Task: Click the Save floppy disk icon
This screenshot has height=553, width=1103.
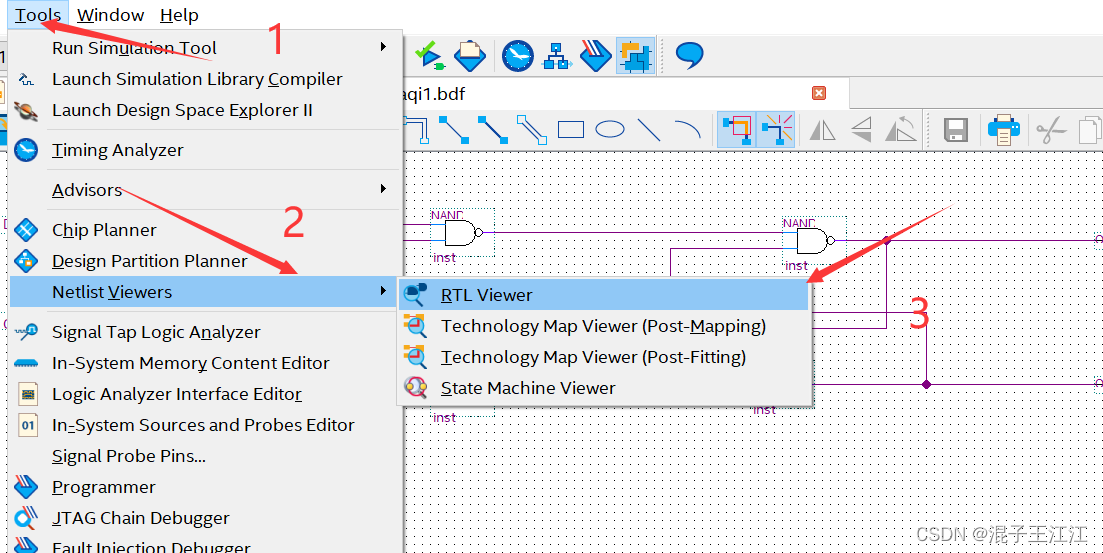Action: tap(955, 130)
